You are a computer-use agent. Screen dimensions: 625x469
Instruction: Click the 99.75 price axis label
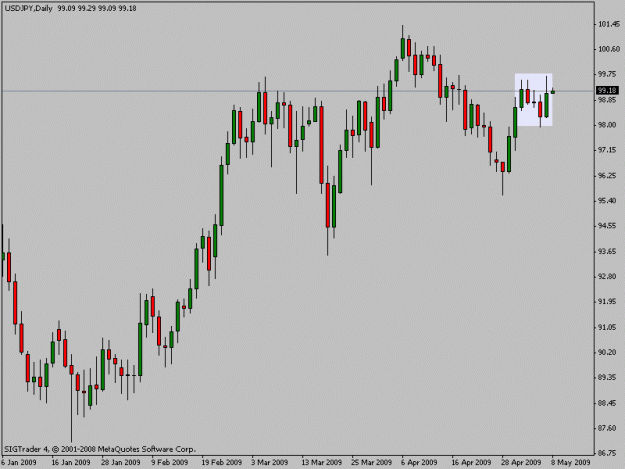click(608, 75)
